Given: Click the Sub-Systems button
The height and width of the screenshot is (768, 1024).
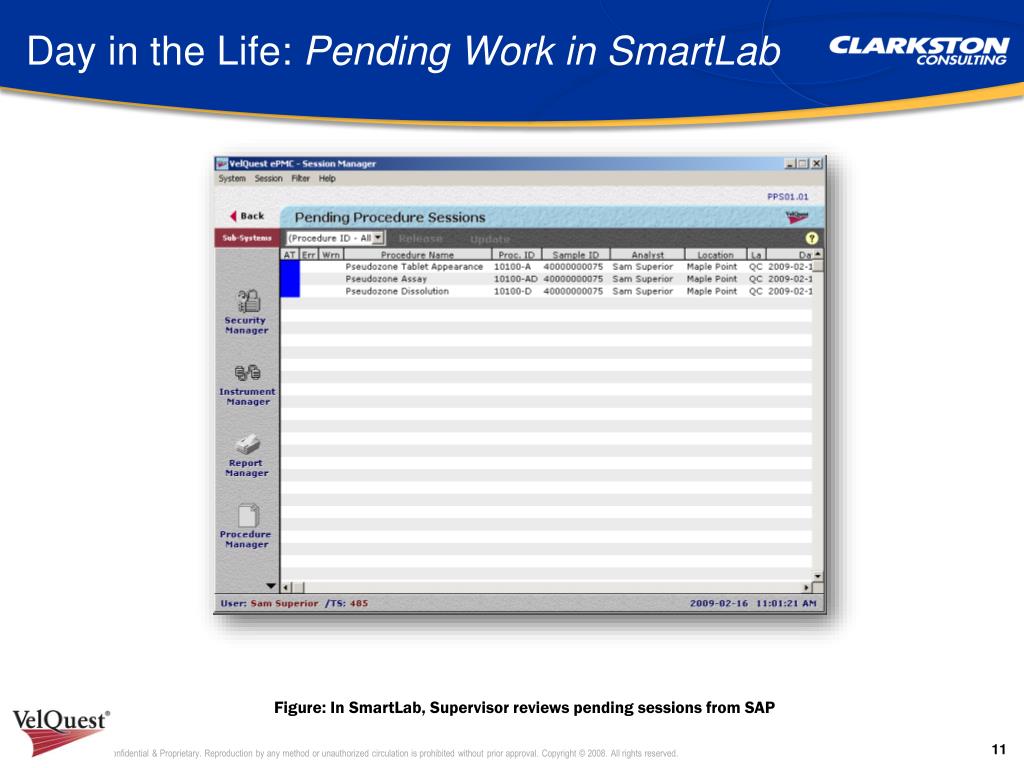Looking at the screenshot, I should [x=247, y=238].
